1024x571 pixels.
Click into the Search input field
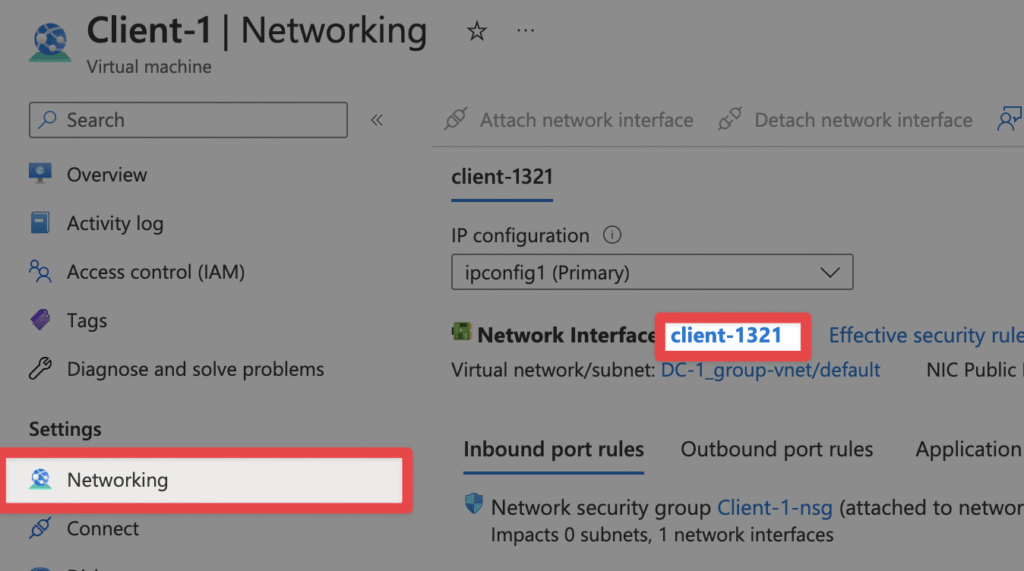pos(188,120)
